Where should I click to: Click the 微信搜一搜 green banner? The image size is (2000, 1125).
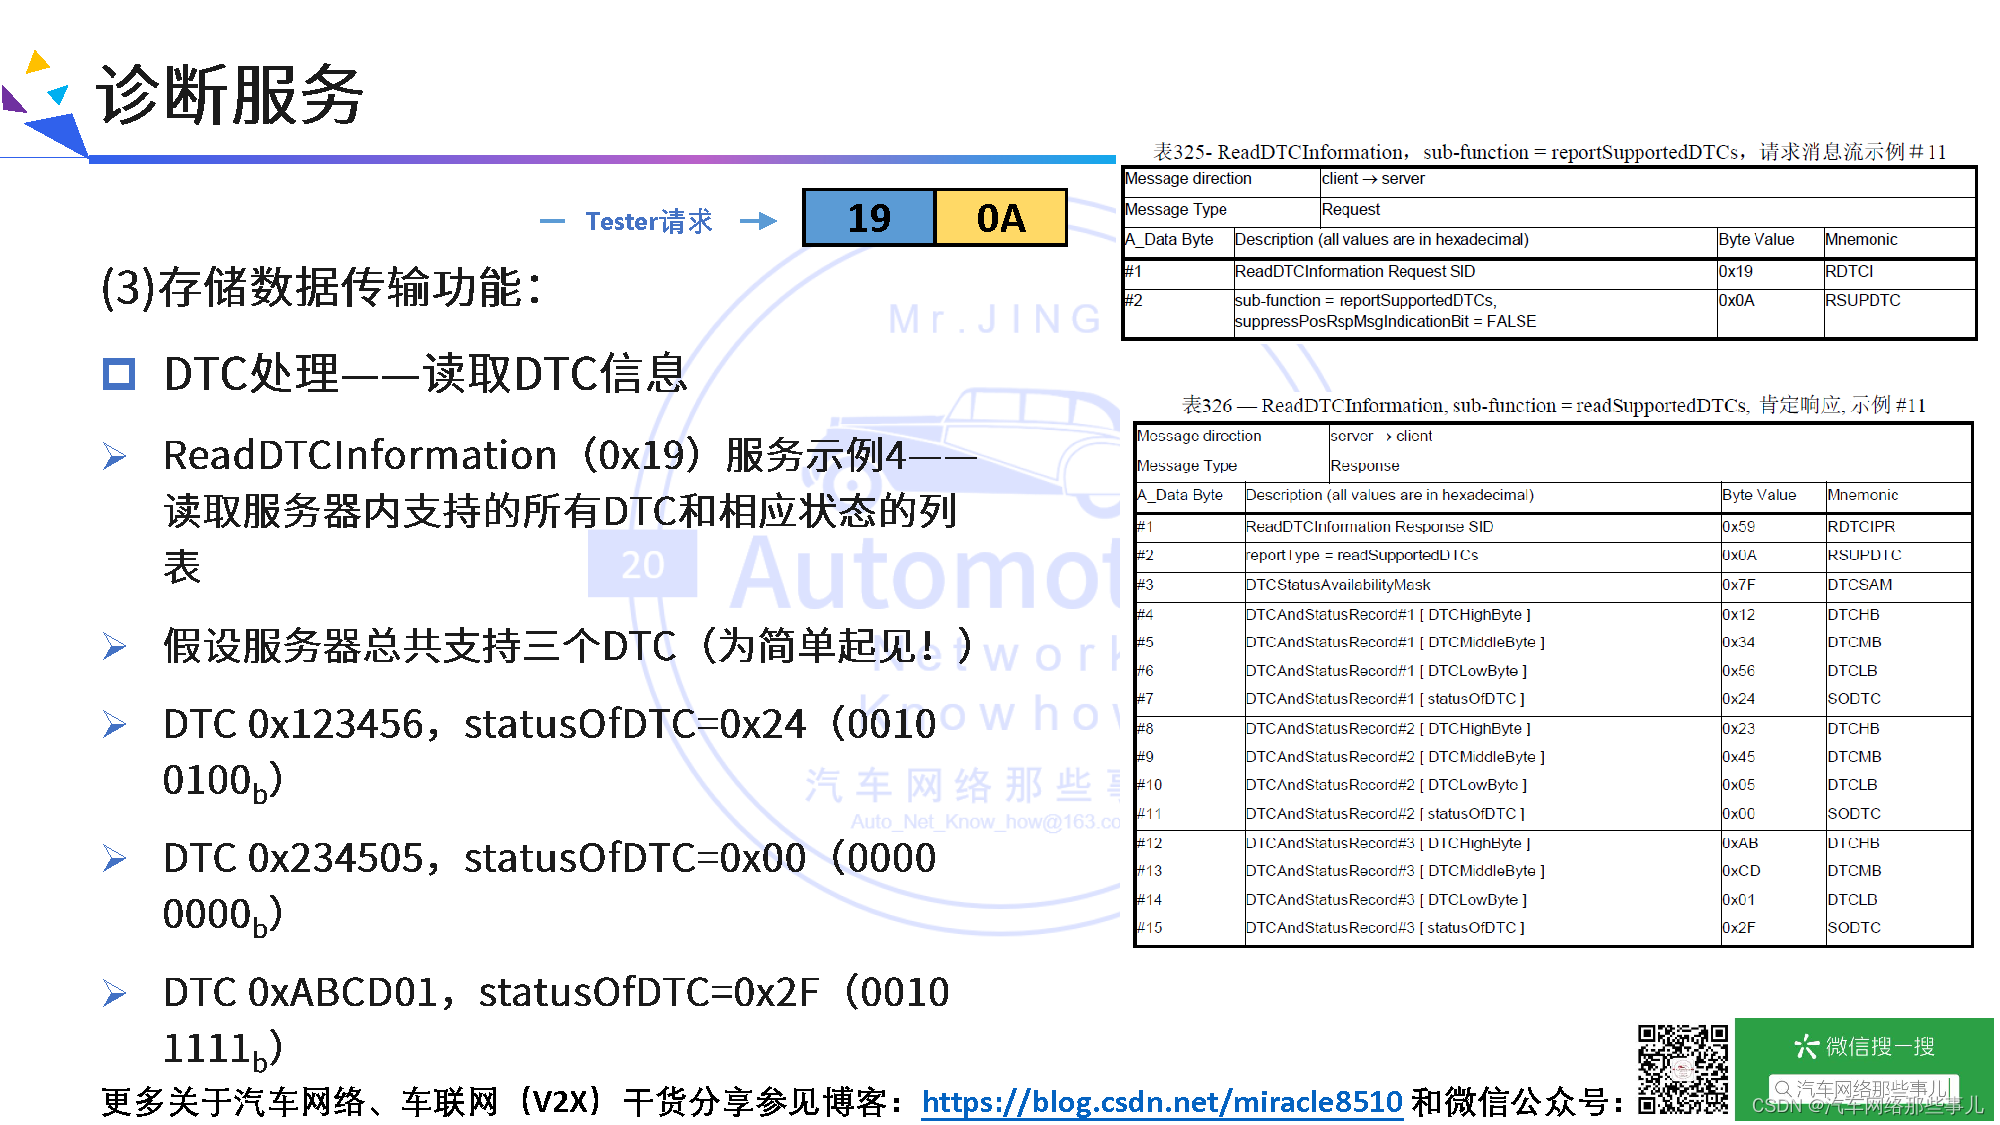(1864, 1046)
